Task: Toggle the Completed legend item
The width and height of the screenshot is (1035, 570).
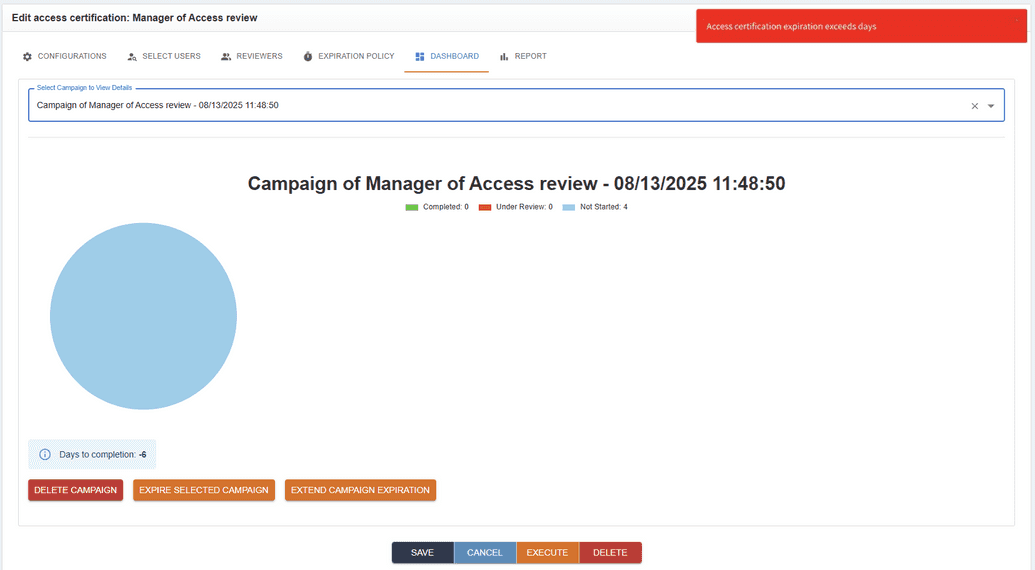Action: point(437,207)
